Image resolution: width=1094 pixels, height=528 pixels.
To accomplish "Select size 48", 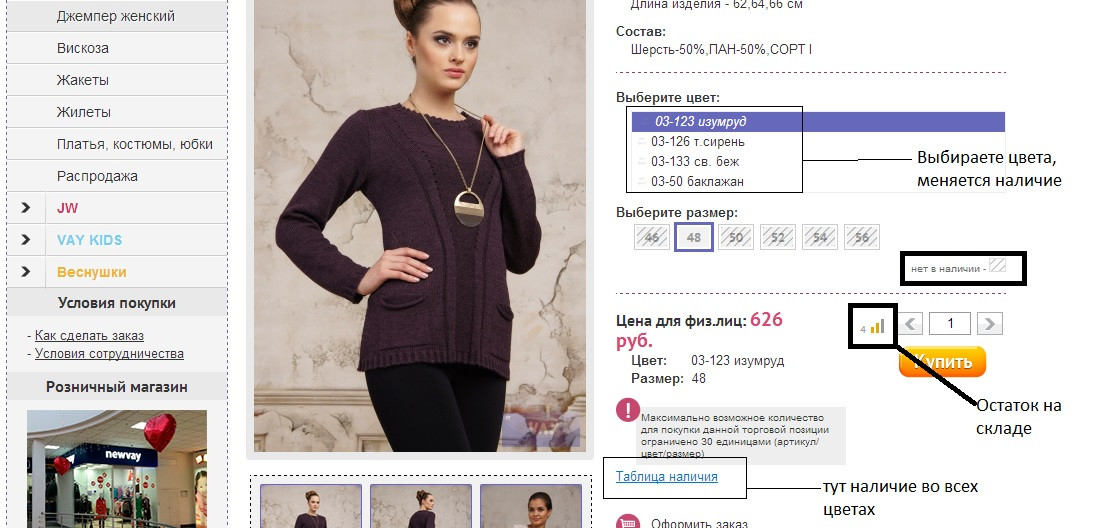I will pyautogui.click(x=694, y=237).
